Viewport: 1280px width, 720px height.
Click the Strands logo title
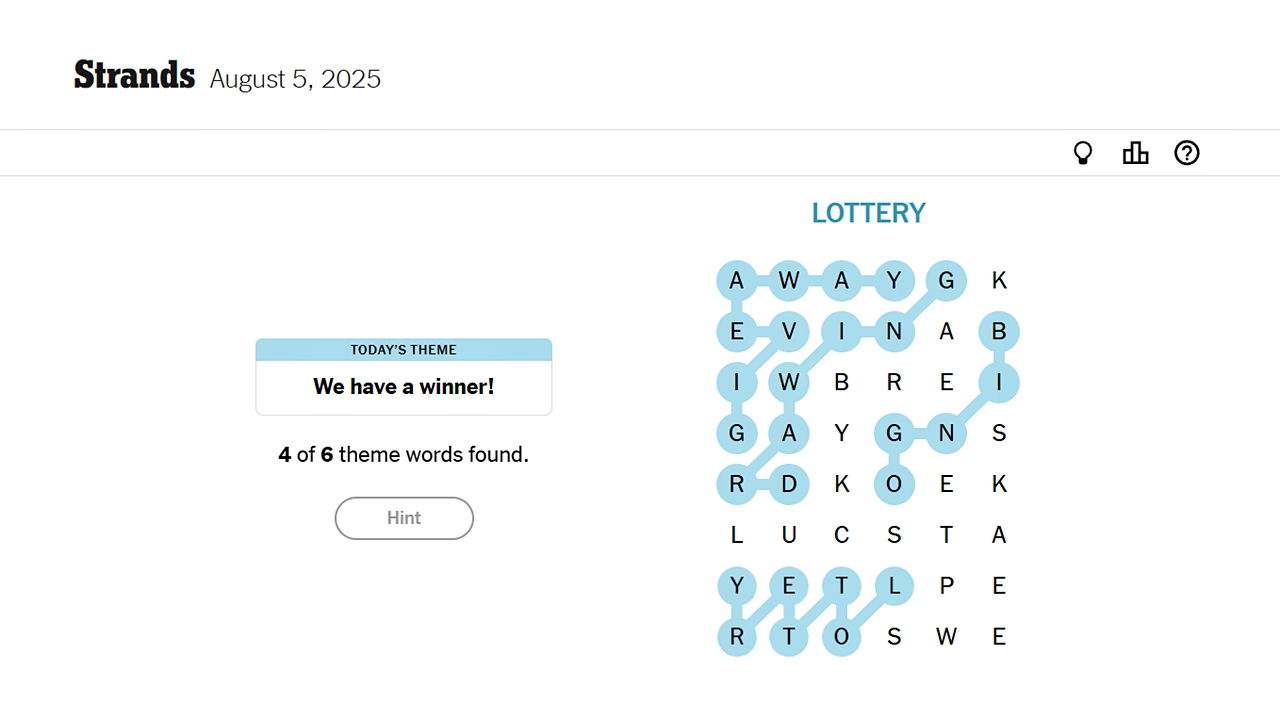pos(134,76)
